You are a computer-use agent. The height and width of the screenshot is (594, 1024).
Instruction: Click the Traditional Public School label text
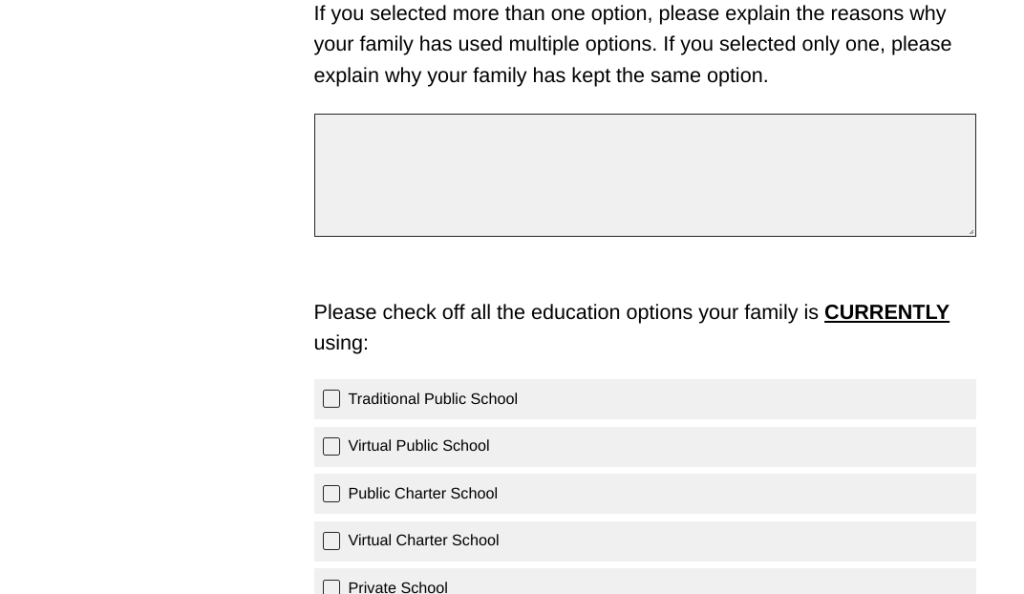(432, 399)
